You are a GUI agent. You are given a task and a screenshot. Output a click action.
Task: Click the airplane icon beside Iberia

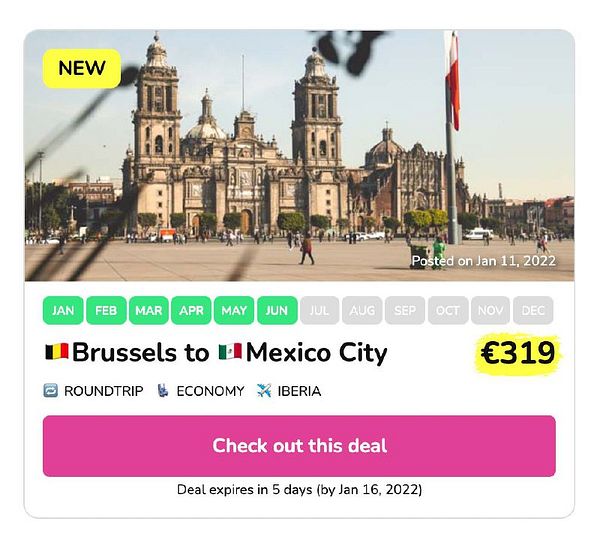point(264,391)
